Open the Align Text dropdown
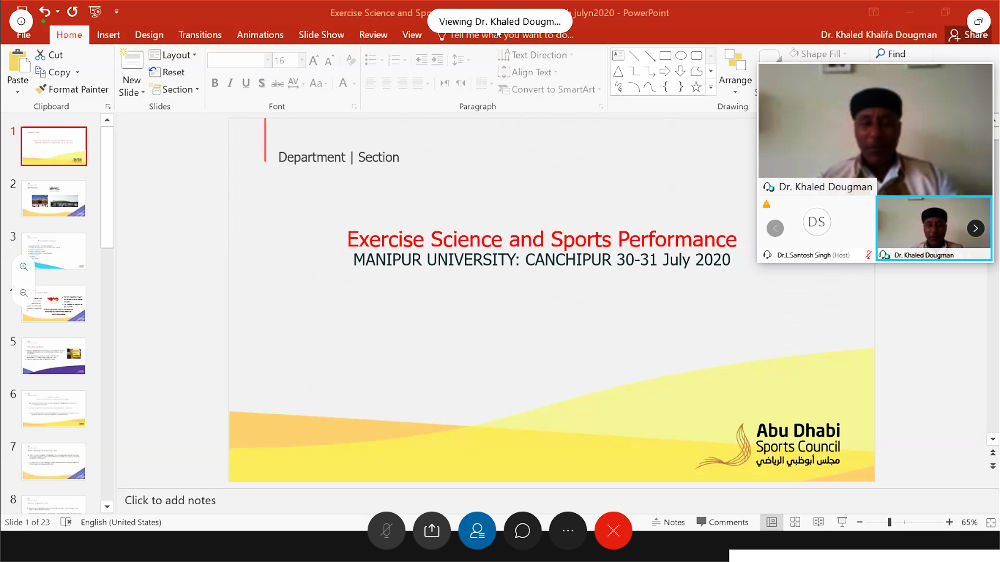The image size is (1000, 562). (527, 72)
